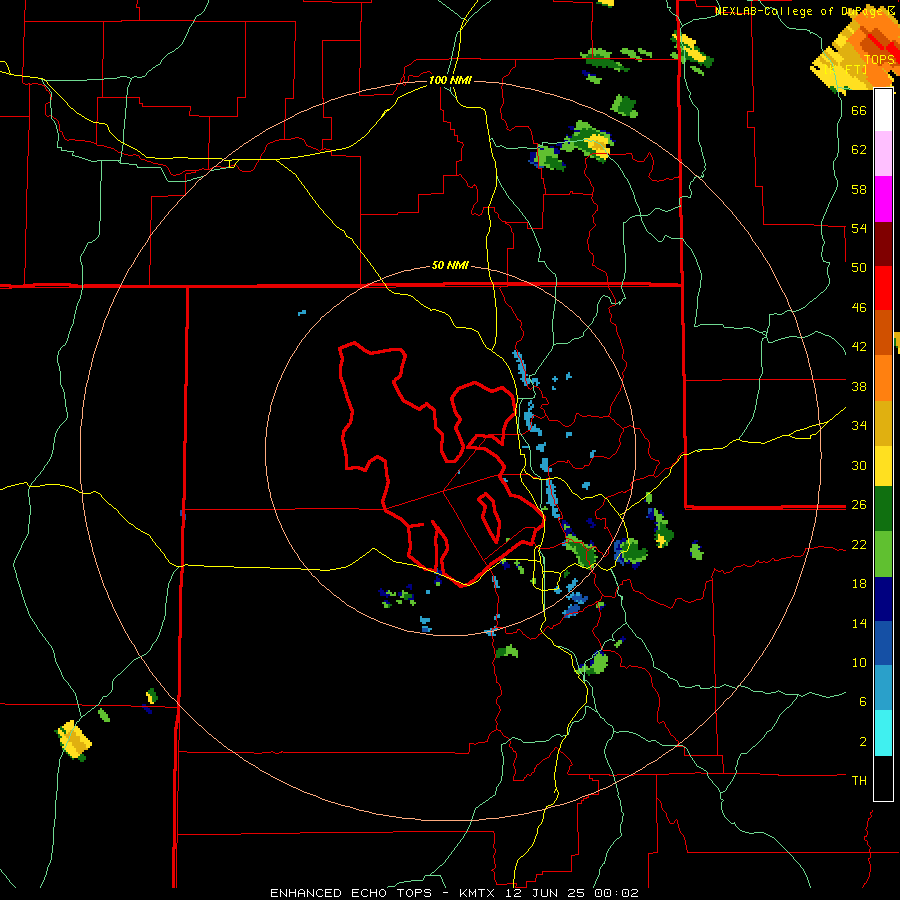
Task: Select the 58 legend scale value
Action: coord(859,189)
